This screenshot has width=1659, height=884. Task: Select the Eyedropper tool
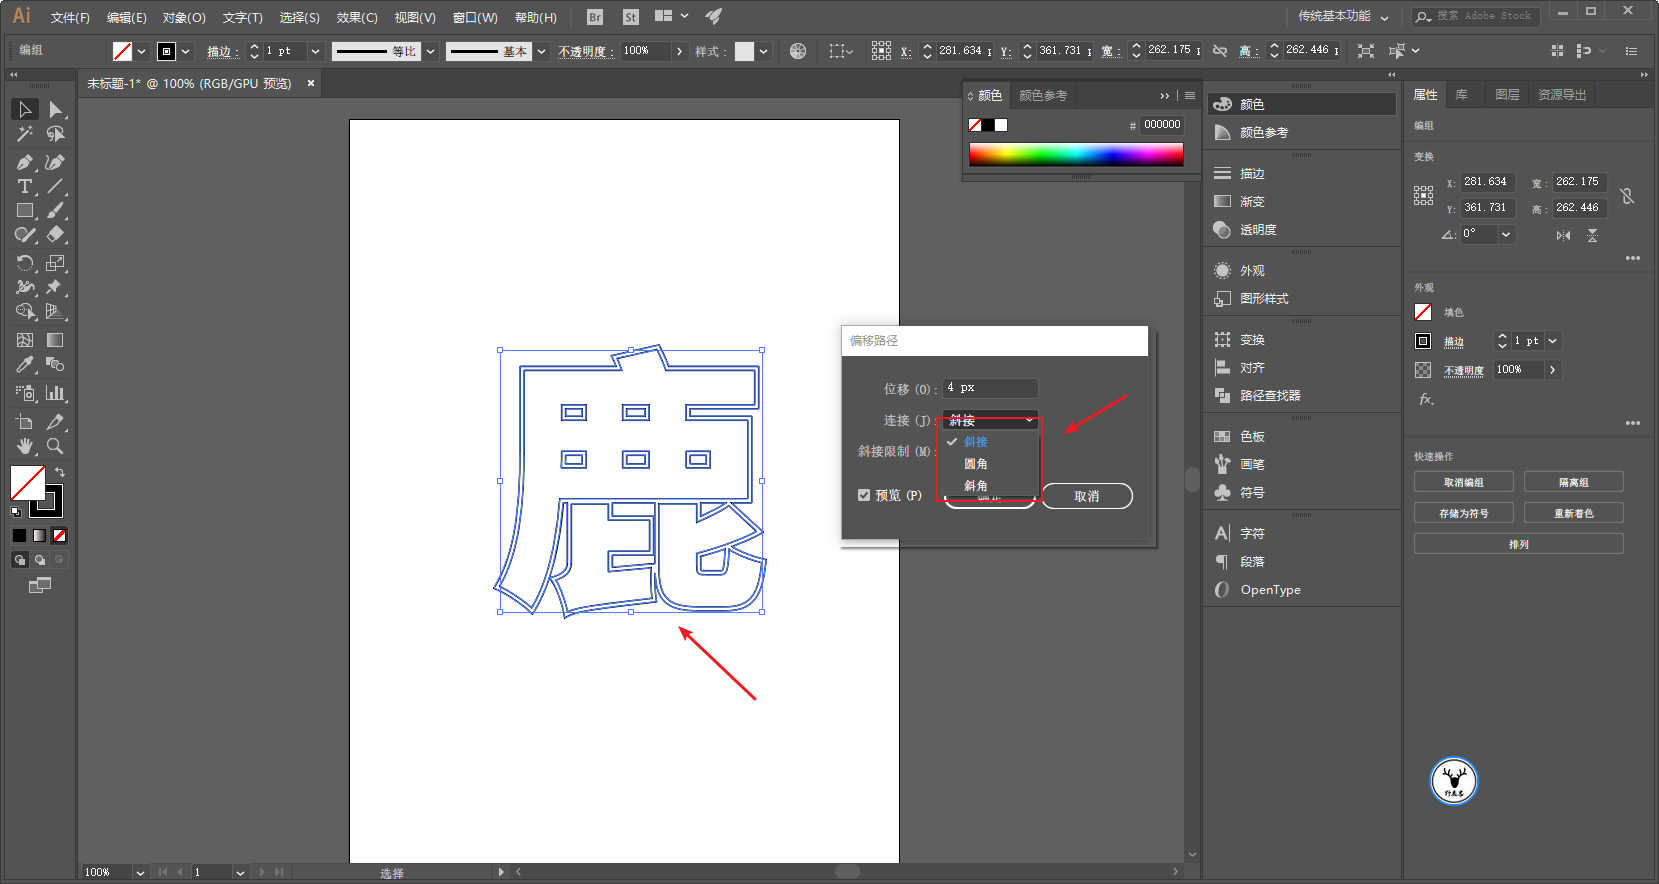click(25, 364)
